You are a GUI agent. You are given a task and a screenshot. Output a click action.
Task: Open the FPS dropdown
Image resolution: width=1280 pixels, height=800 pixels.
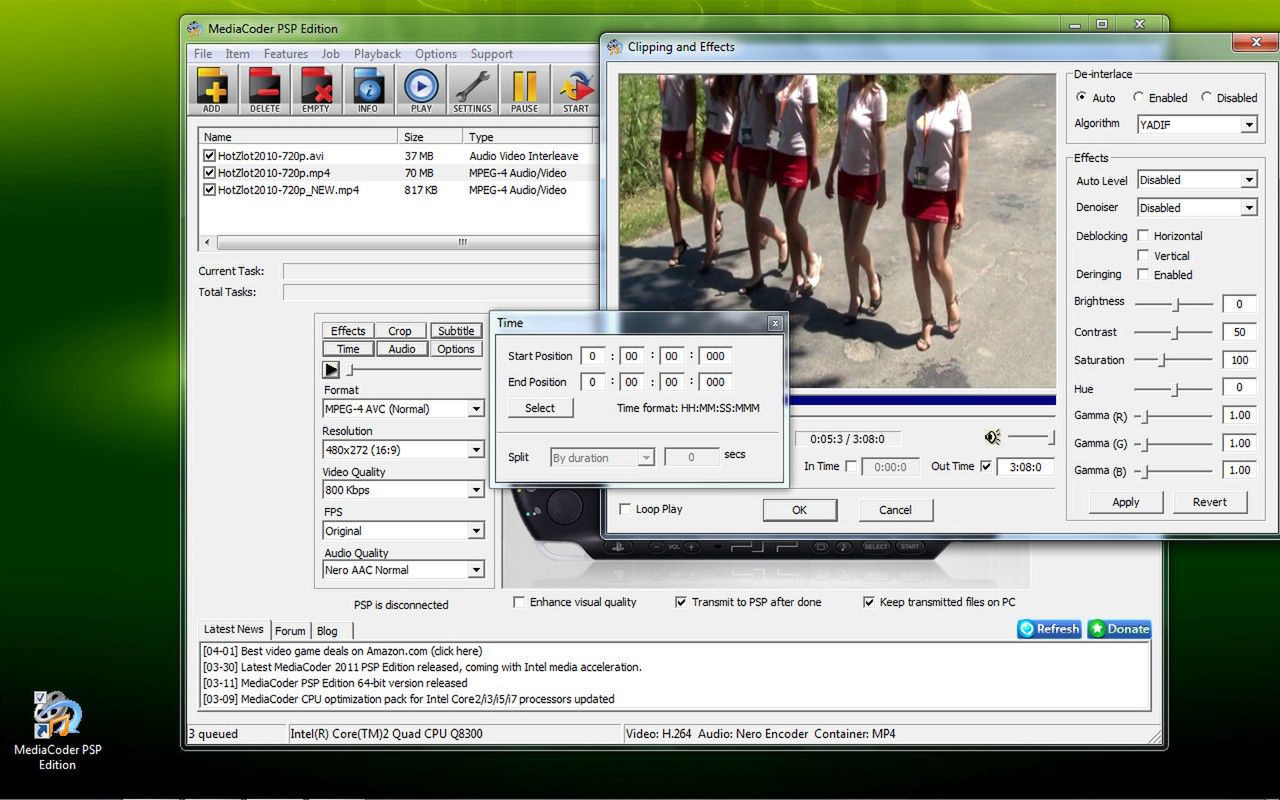tap(403, 531)
